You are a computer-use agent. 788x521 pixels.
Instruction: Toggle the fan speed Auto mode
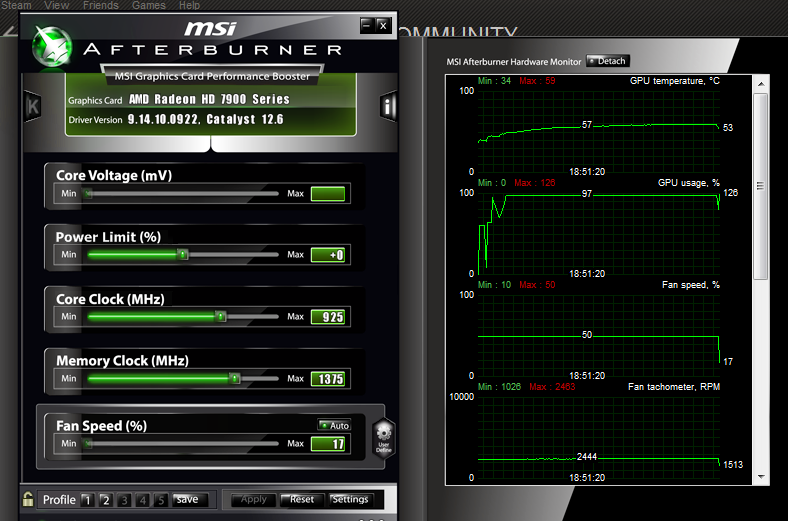[334, 425]
